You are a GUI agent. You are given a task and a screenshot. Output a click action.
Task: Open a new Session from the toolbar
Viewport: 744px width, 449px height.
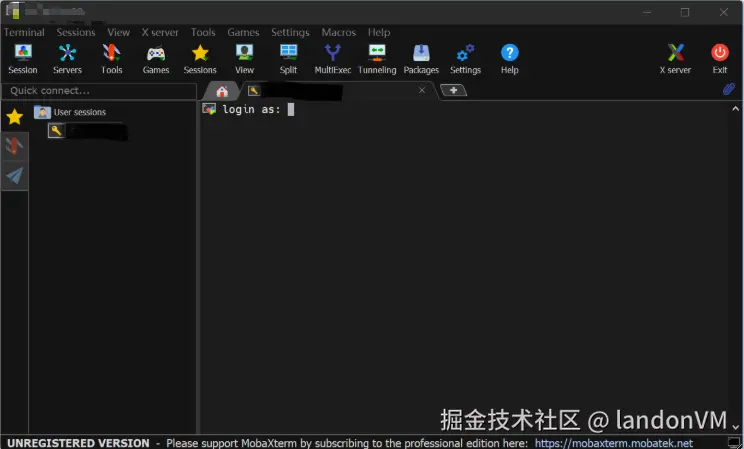(x=23, y=59)
